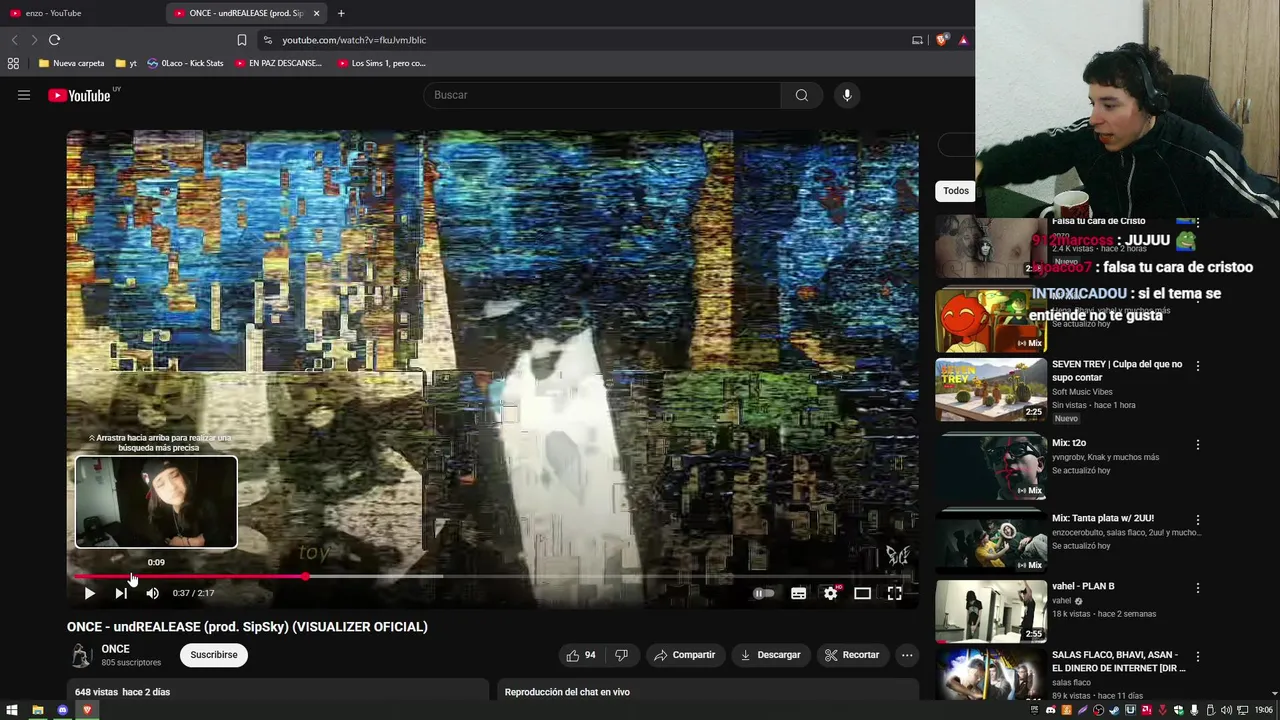Image resolution: width=1280 pixels, height=720 pixels.
Task: Bookmark this page icon
Action: tap(241, 40)
